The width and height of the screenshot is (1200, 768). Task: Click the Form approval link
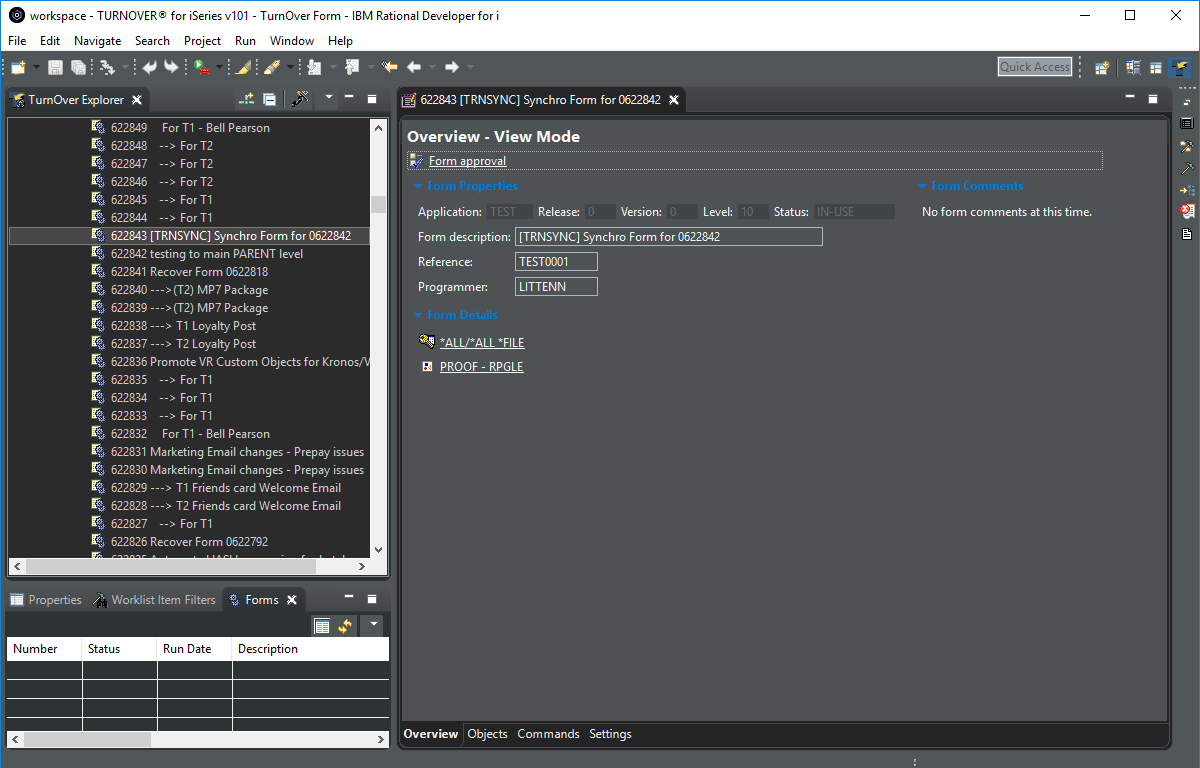467,161
